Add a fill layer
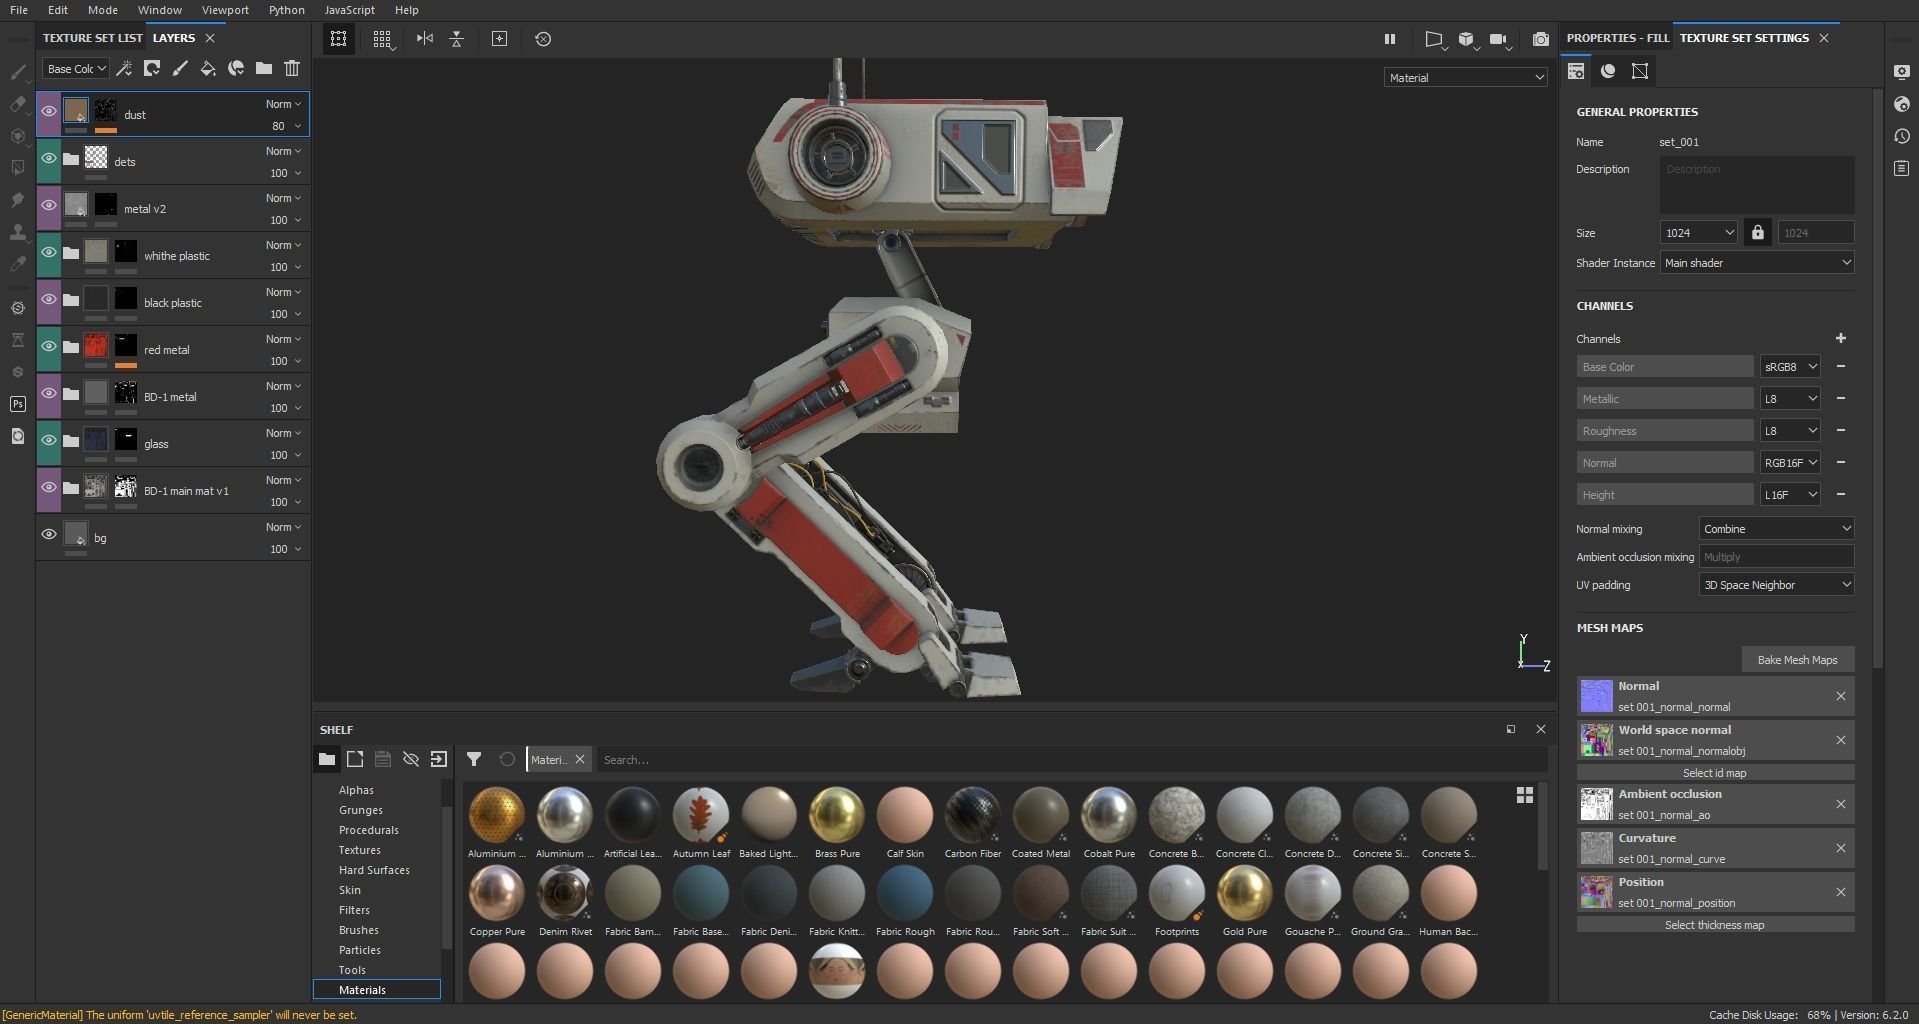Screen dimensions: 1919x1024 coord(208,68)
